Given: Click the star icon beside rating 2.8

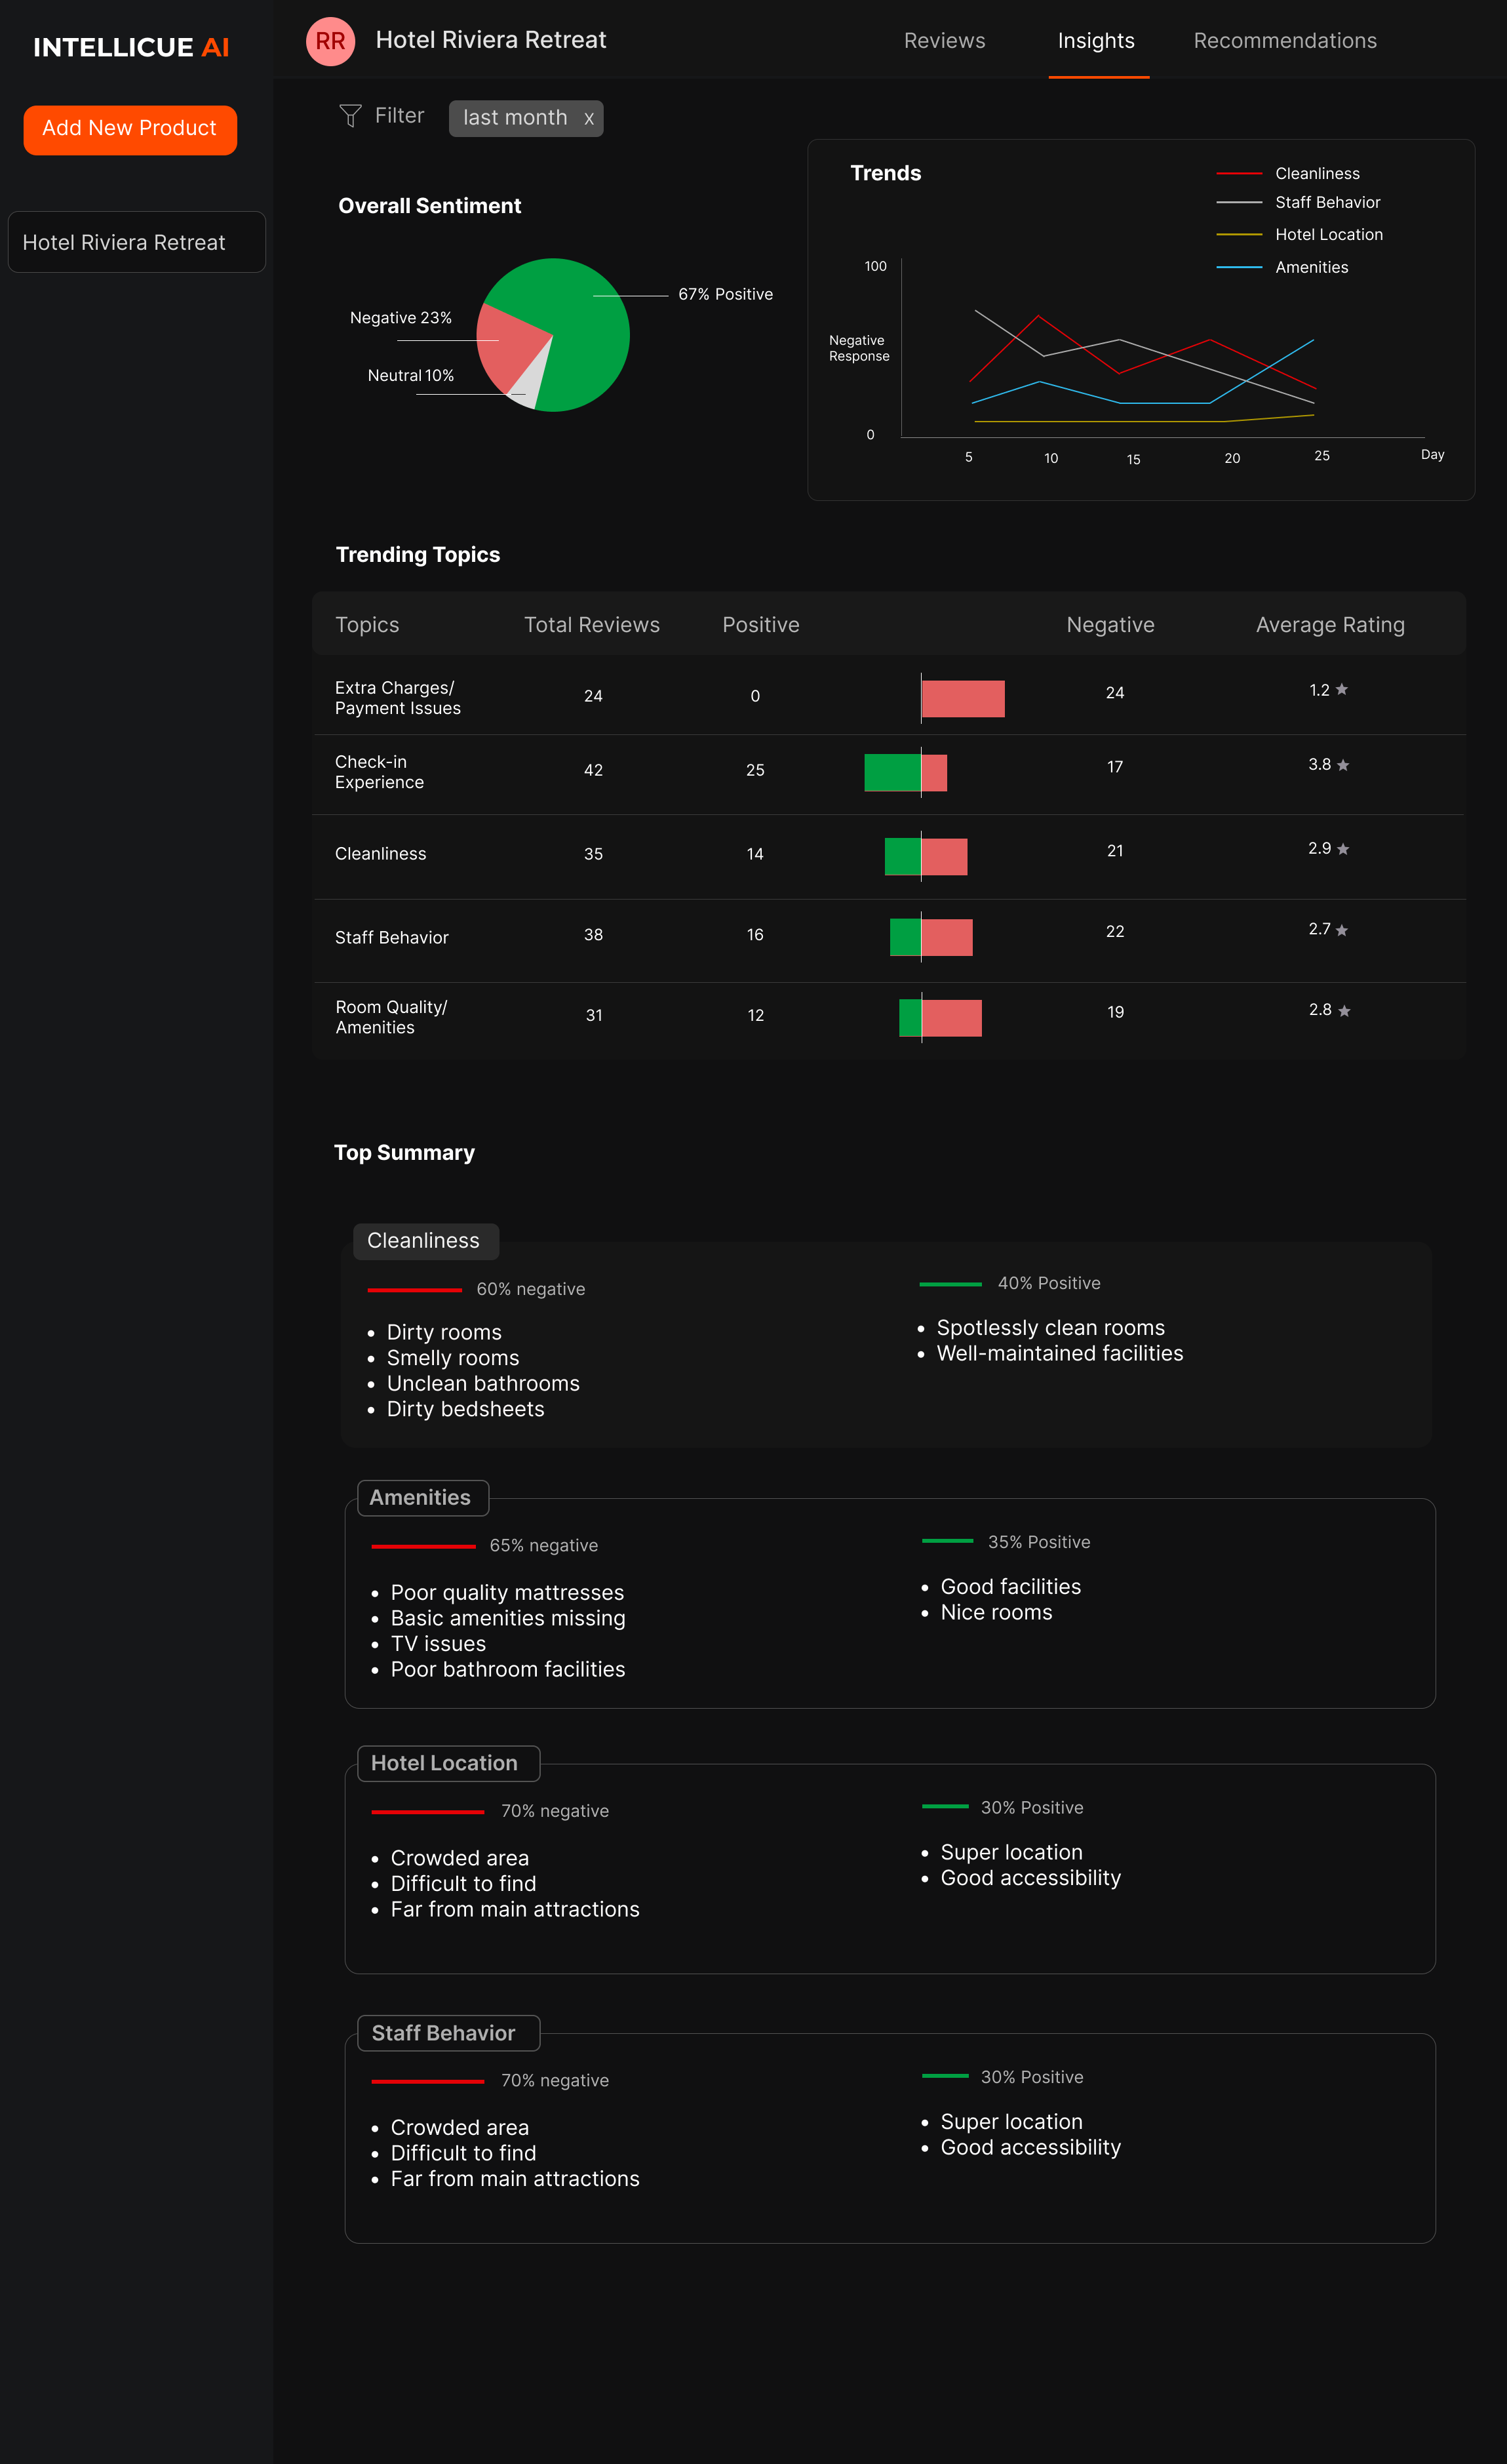Looking at the screenshot, I should 1344,1011.
